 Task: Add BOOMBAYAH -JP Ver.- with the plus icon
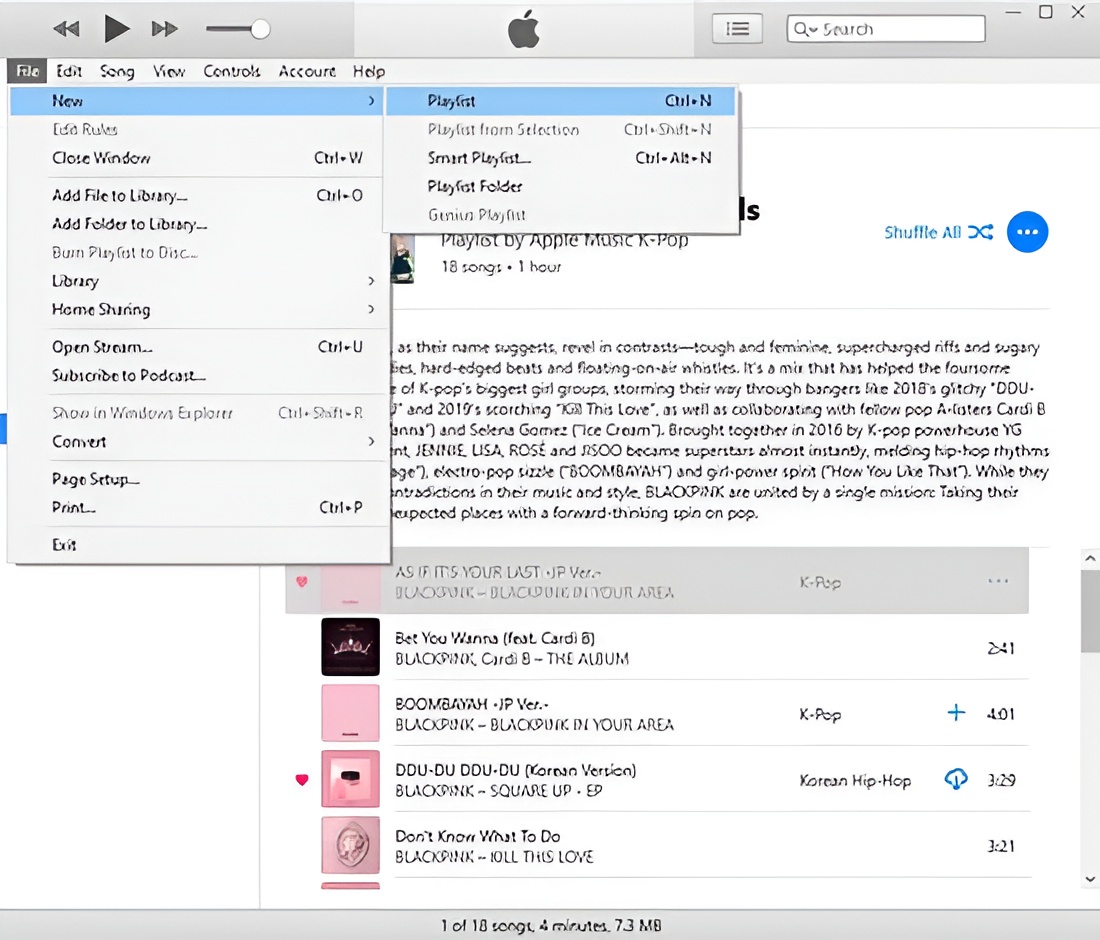(956, 713)
